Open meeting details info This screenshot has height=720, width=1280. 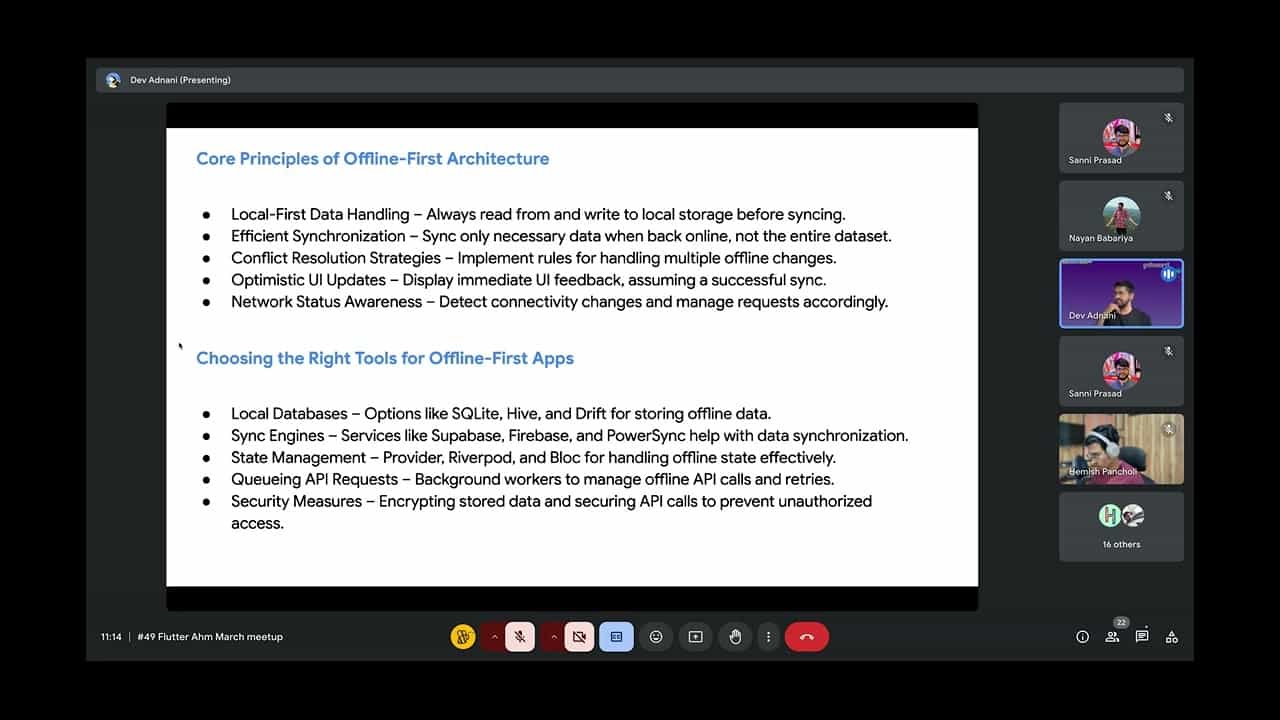[1082, 636]
